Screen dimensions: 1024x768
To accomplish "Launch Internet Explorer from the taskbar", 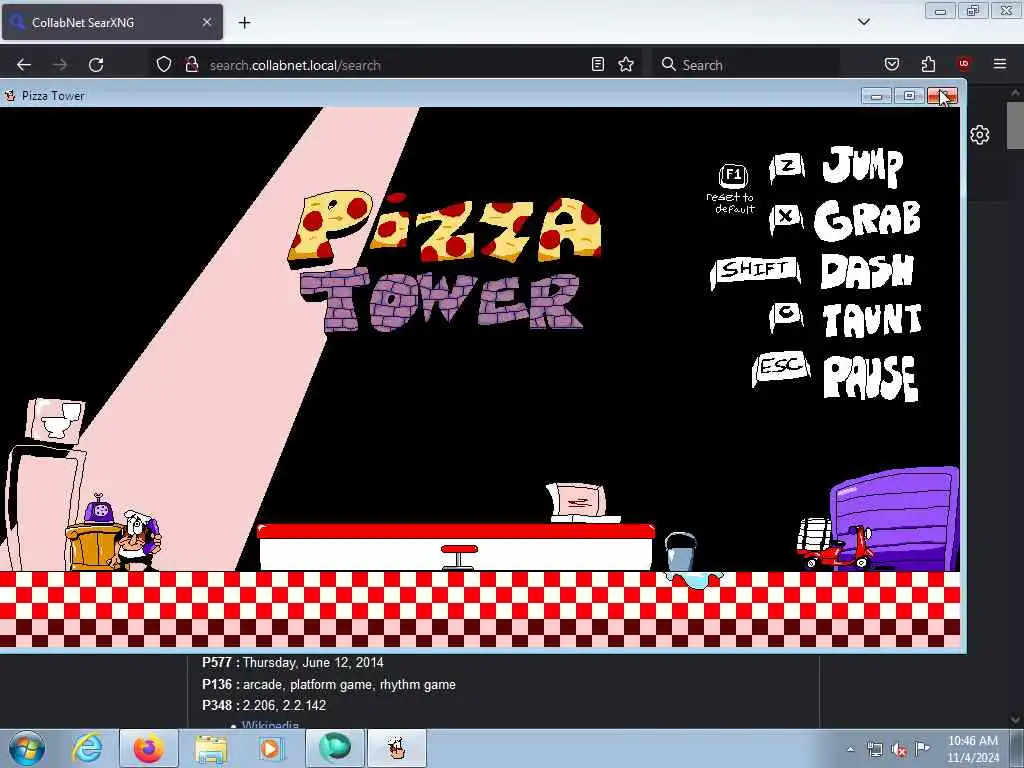I will point(88,748).
